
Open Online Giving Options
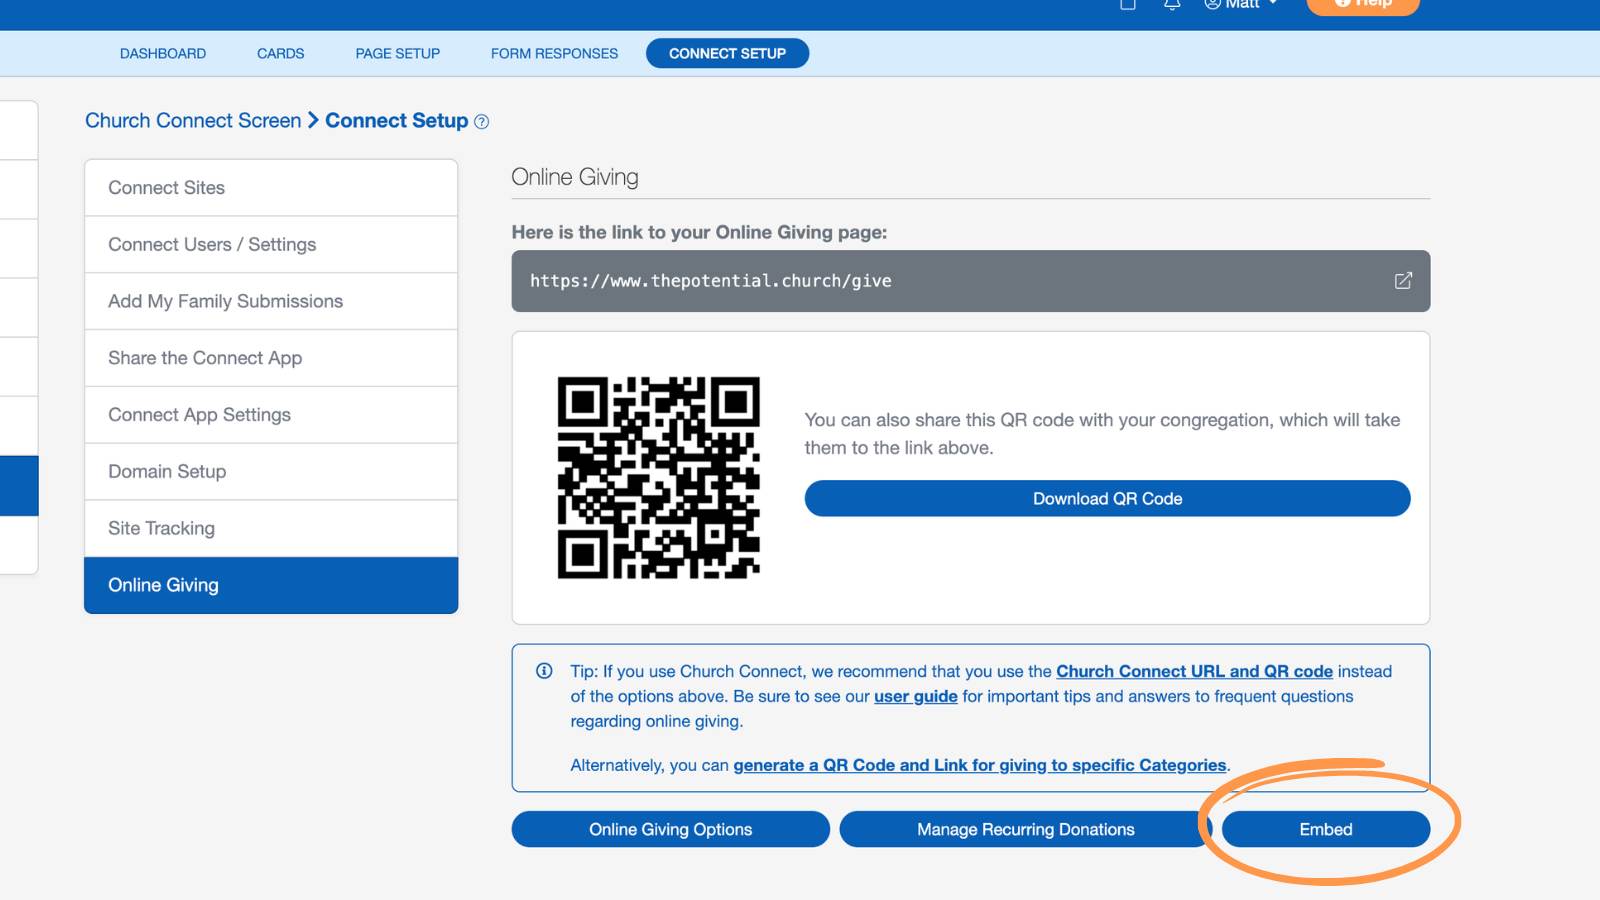coord(670,829)
